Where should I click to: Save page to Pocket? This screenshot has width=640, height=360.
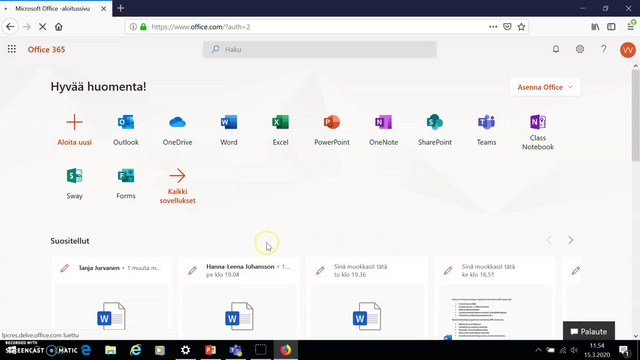click(507, 27)
